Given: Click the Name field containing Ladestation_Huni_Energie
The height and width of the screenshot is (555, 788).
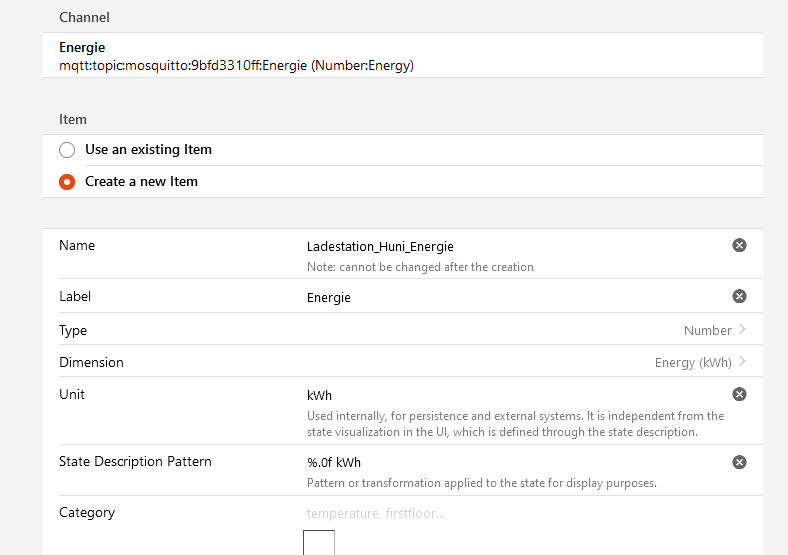Looking at the screenshot, I should pos(500,246).
